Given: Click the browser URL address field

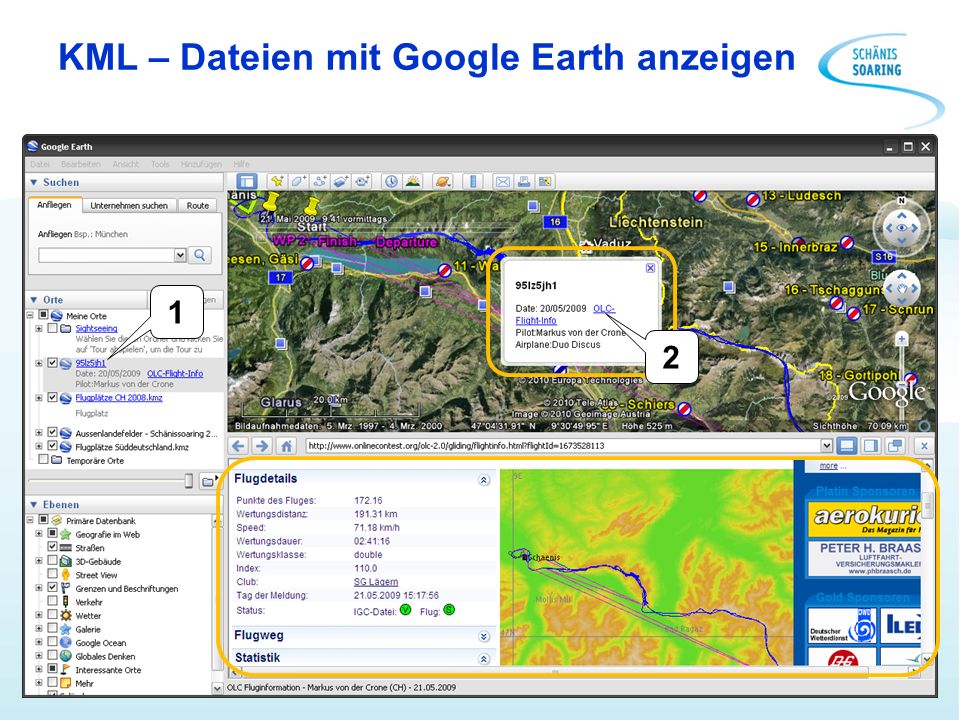Looking at the screenshot, I should (563, 446).
